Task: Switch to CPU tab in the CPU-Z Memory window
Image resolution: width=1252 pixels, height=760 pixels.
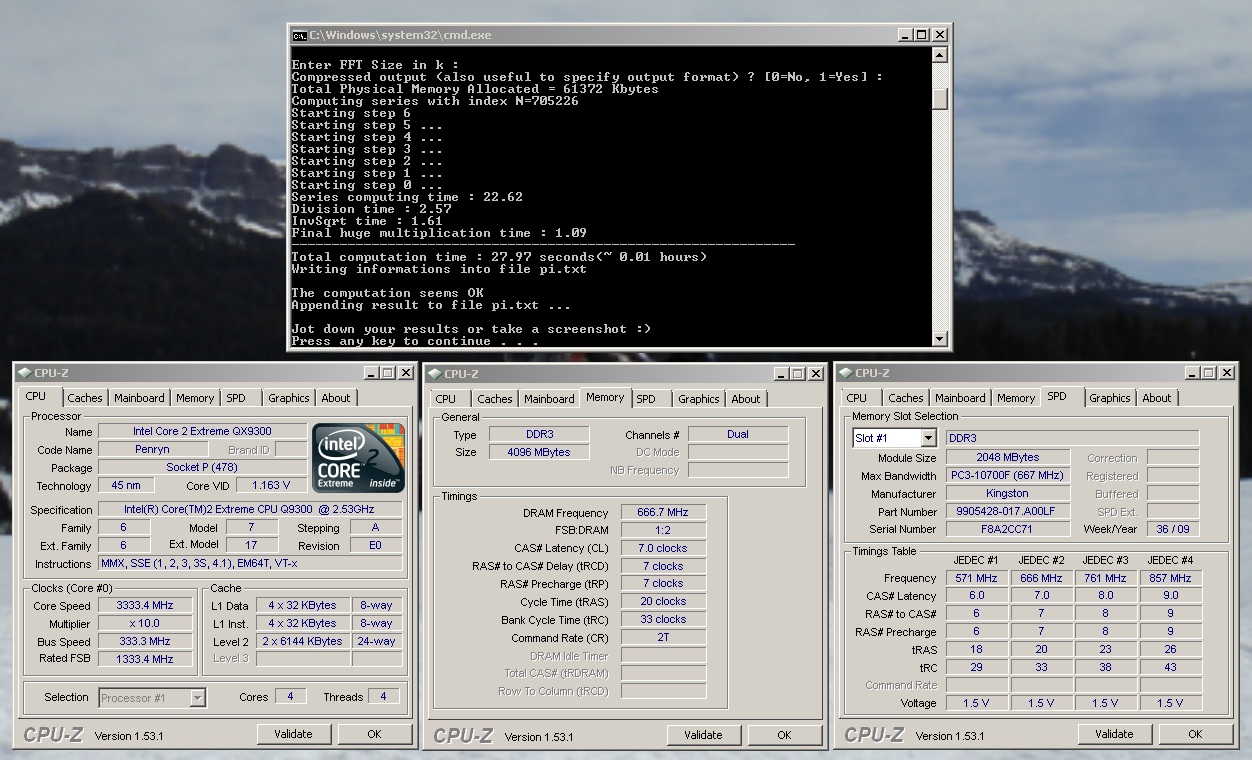Action: tap(446, 399)
